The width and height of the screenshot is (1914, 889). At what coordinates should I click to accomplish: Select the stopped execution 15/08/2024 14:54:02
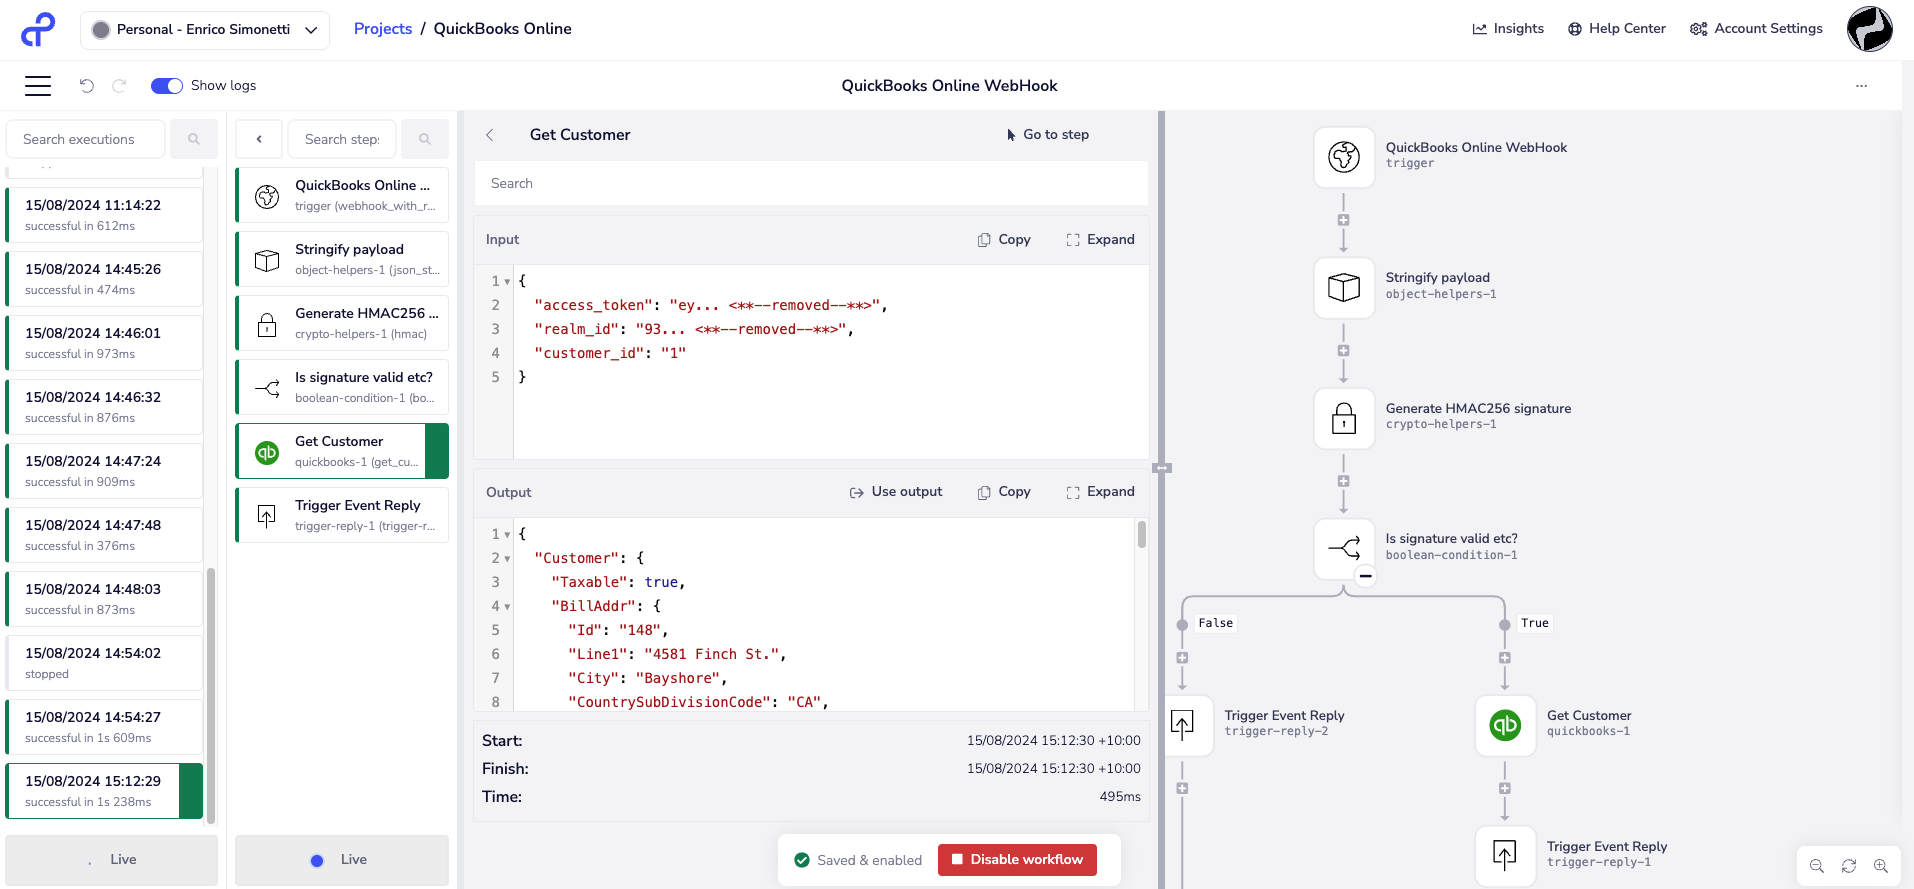point(104,663)
